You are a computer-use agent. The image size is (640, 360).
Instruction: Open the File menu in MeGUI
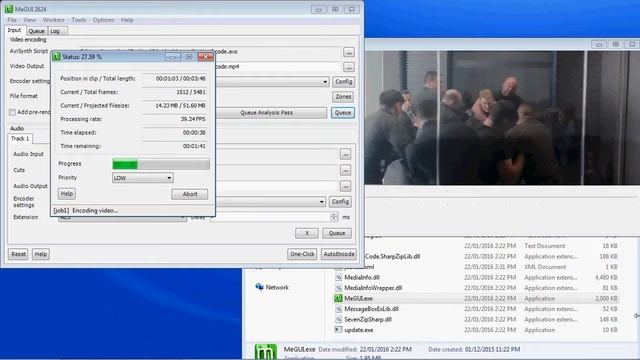pyautogui.click(x=12, y=20)
